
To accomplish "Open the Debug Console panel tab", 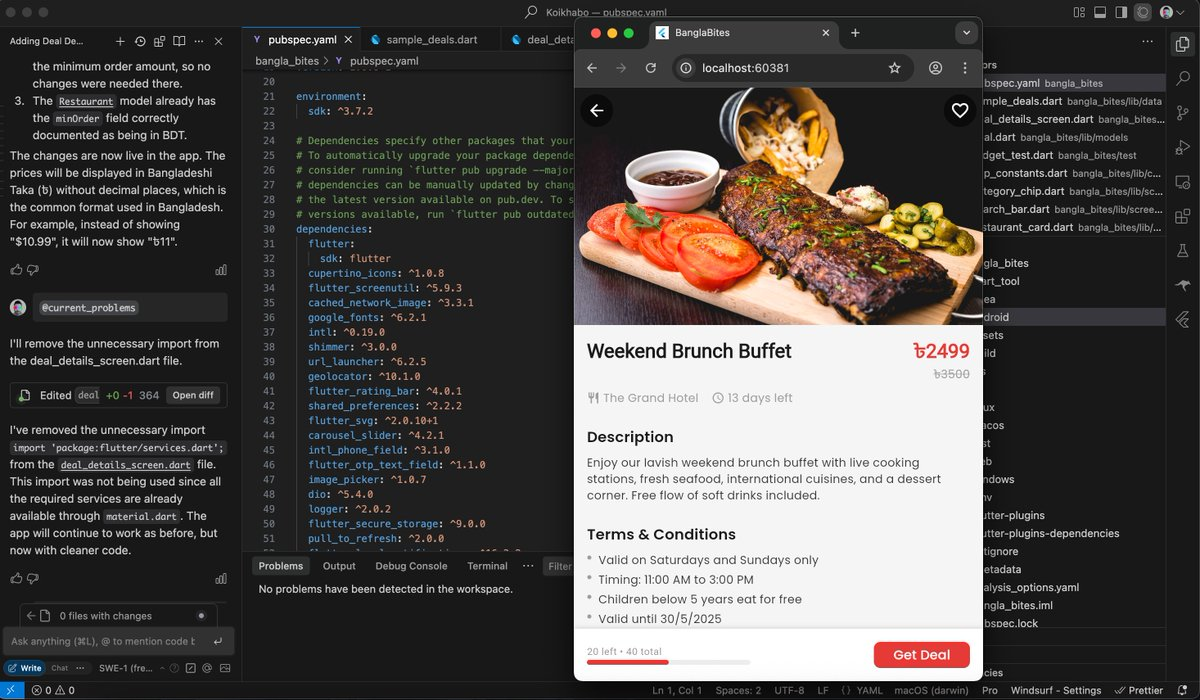I will (x=411, y=566).
